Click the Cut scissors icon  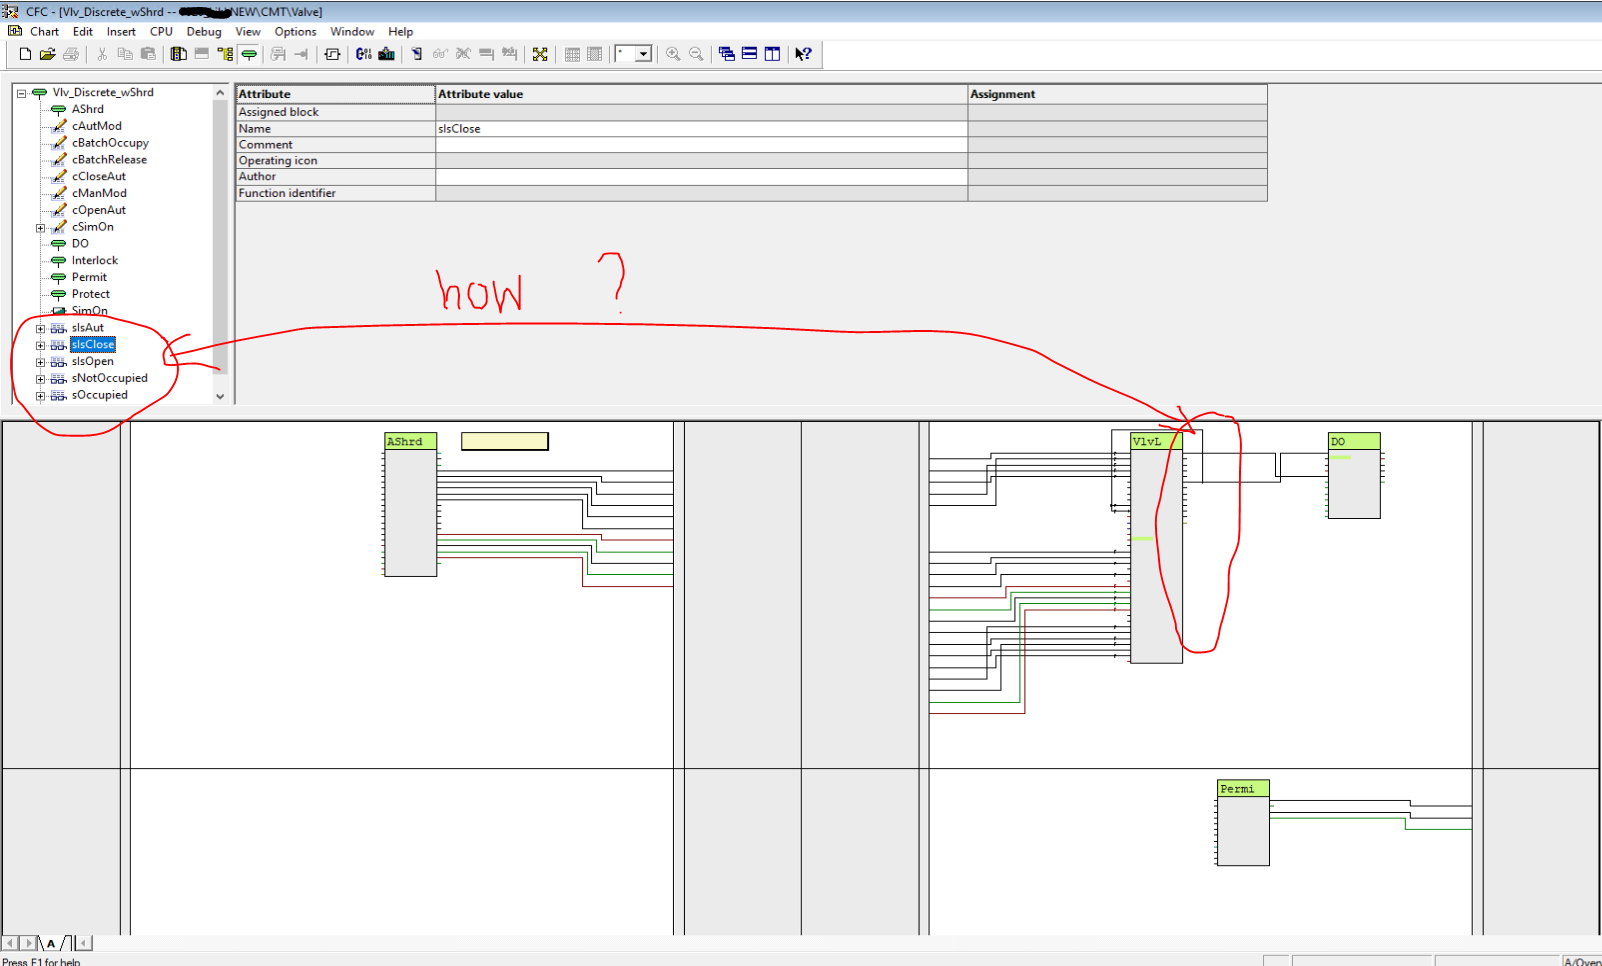click(x=102, y=54)
